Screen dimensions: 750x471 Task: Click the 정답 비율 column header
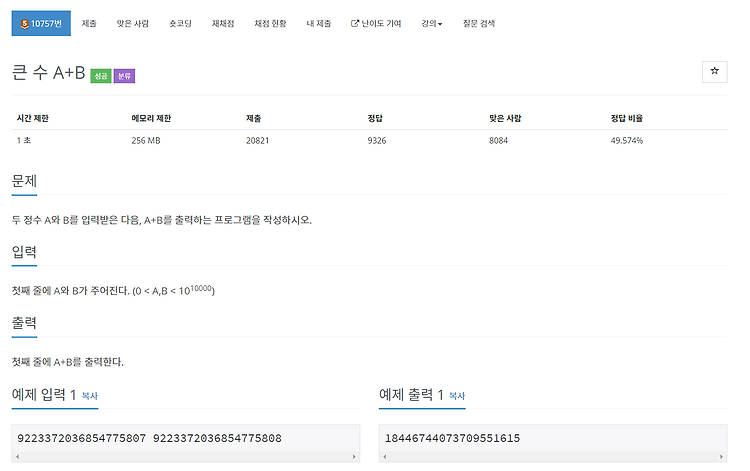(x=627, y=118)
